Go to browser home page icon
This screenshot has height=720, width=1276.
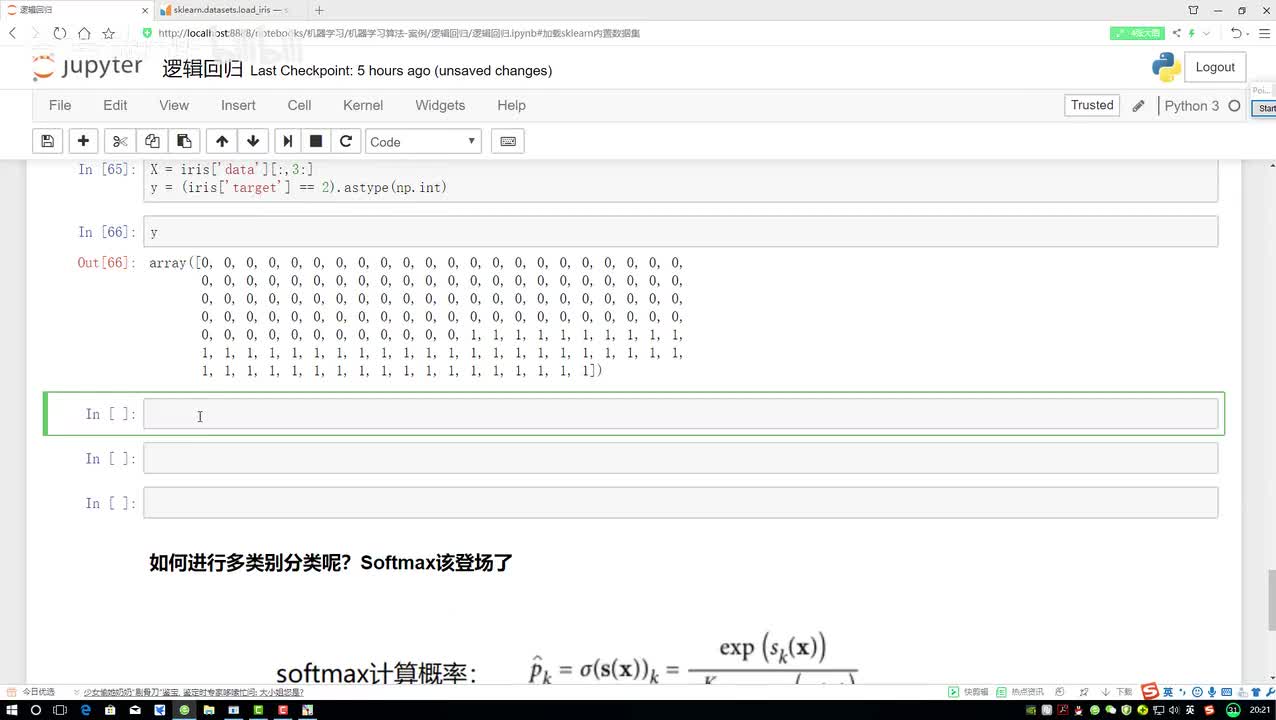click(84, 33)
